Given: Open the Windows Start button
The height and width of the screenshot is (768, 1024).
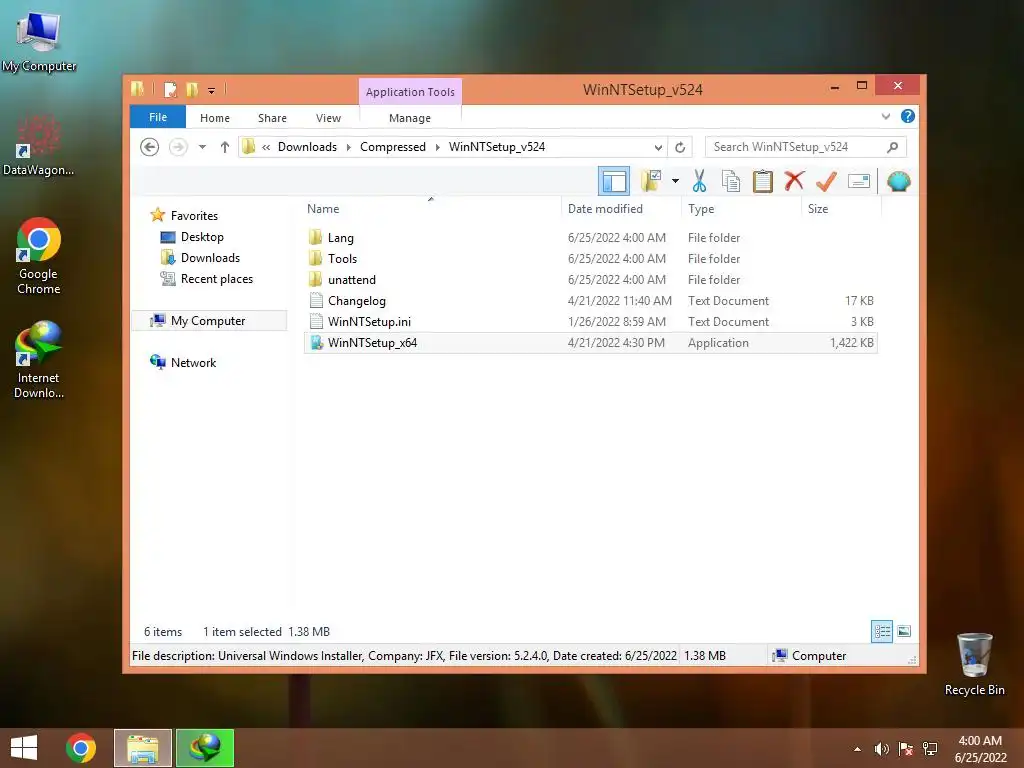Looking at the screenshot, I should point(24,748).
